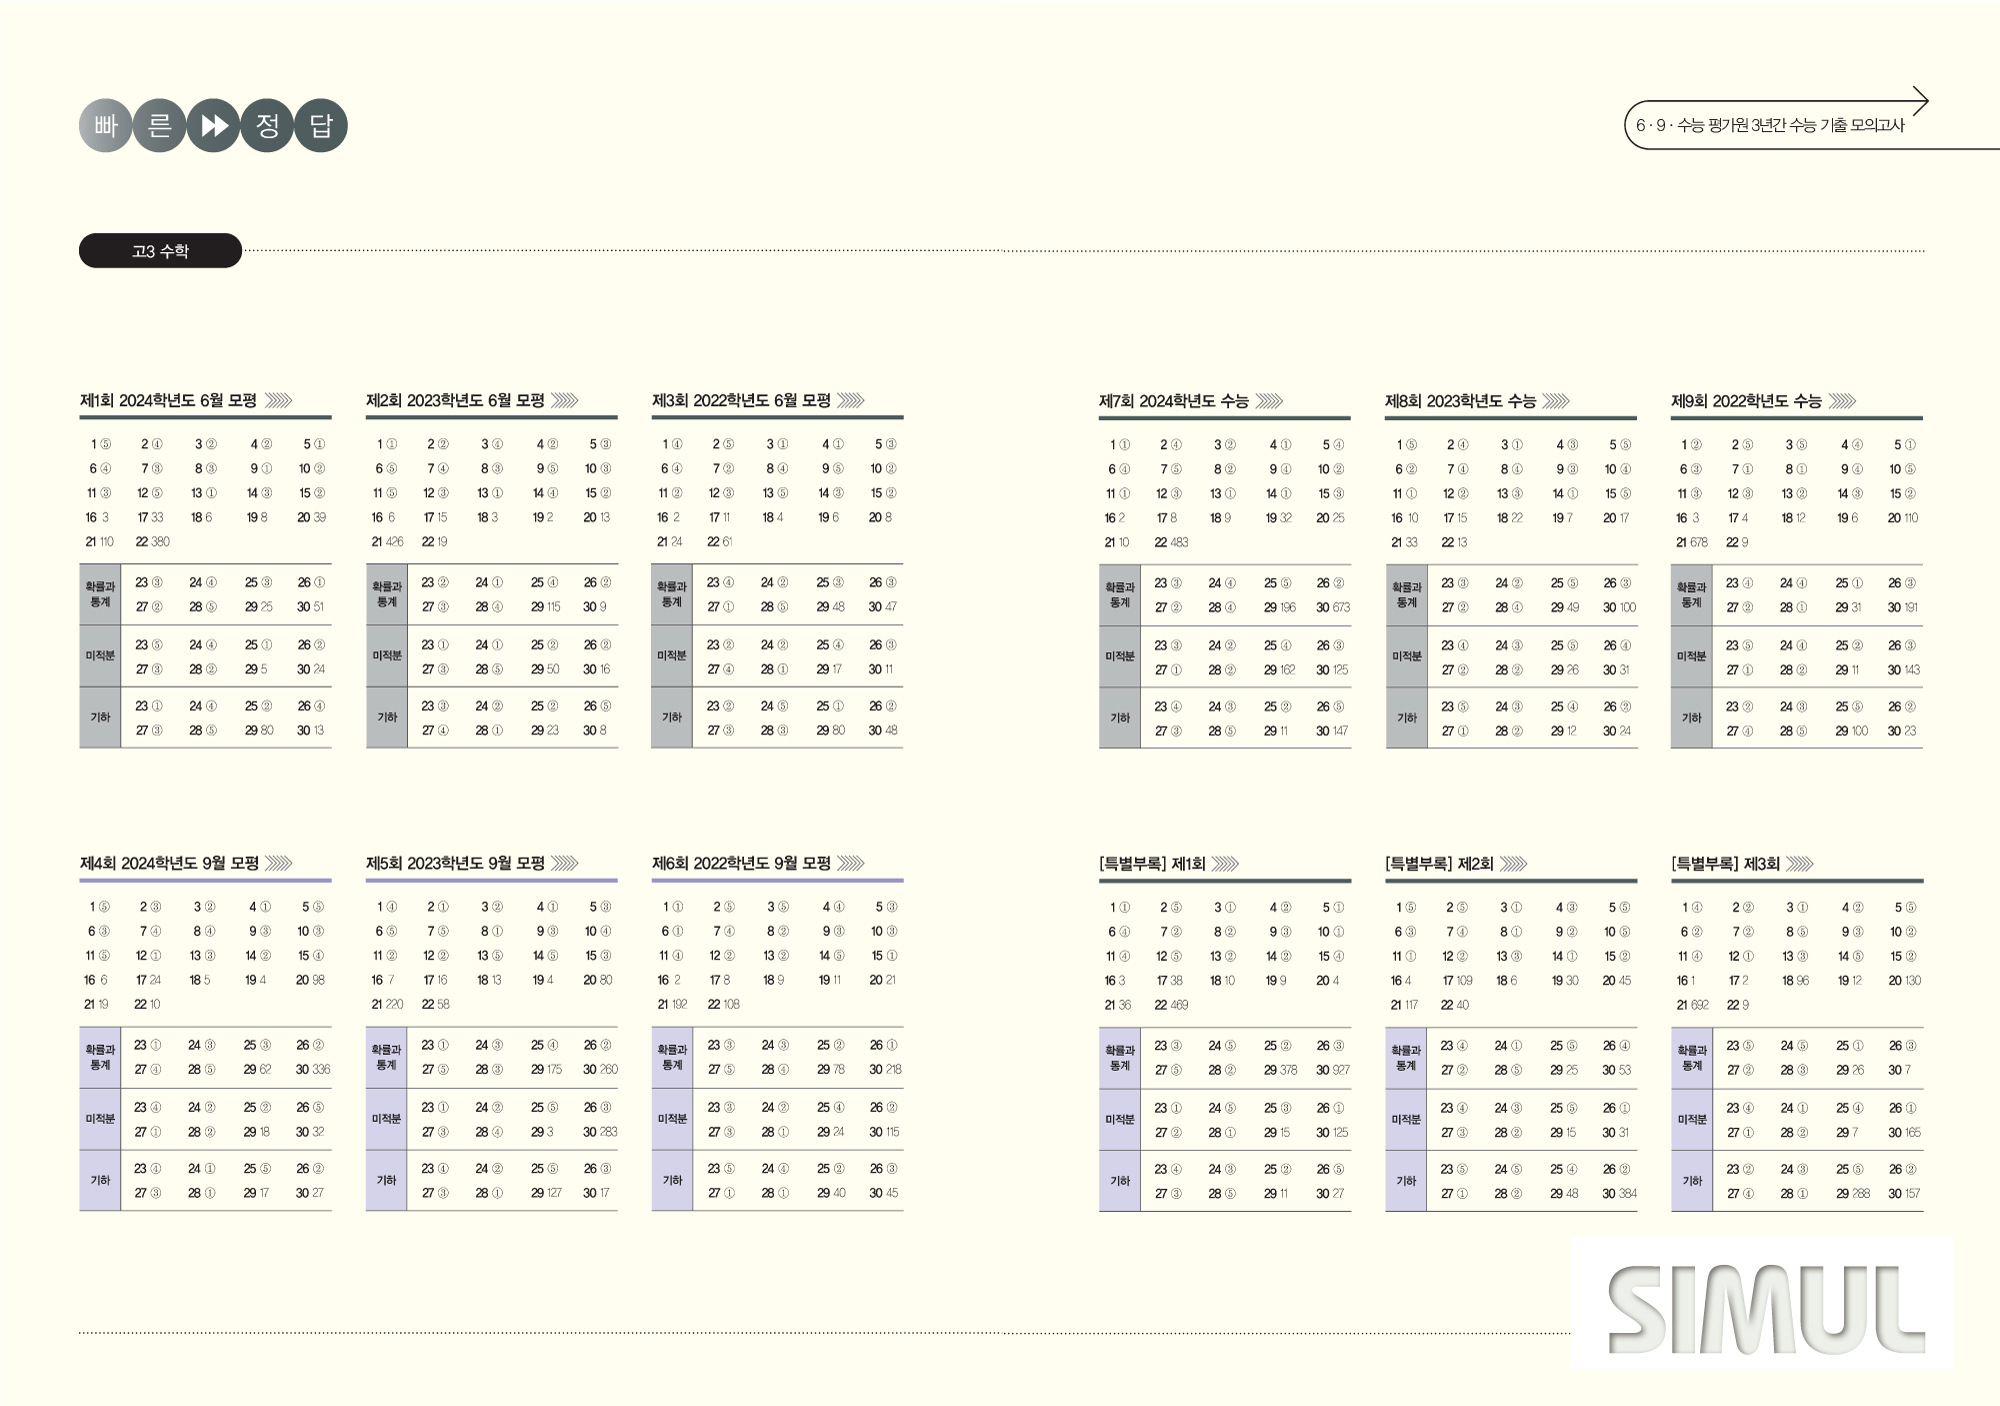Click purple 미적분 cell in 제4회 table

[x=100, y=1119]
